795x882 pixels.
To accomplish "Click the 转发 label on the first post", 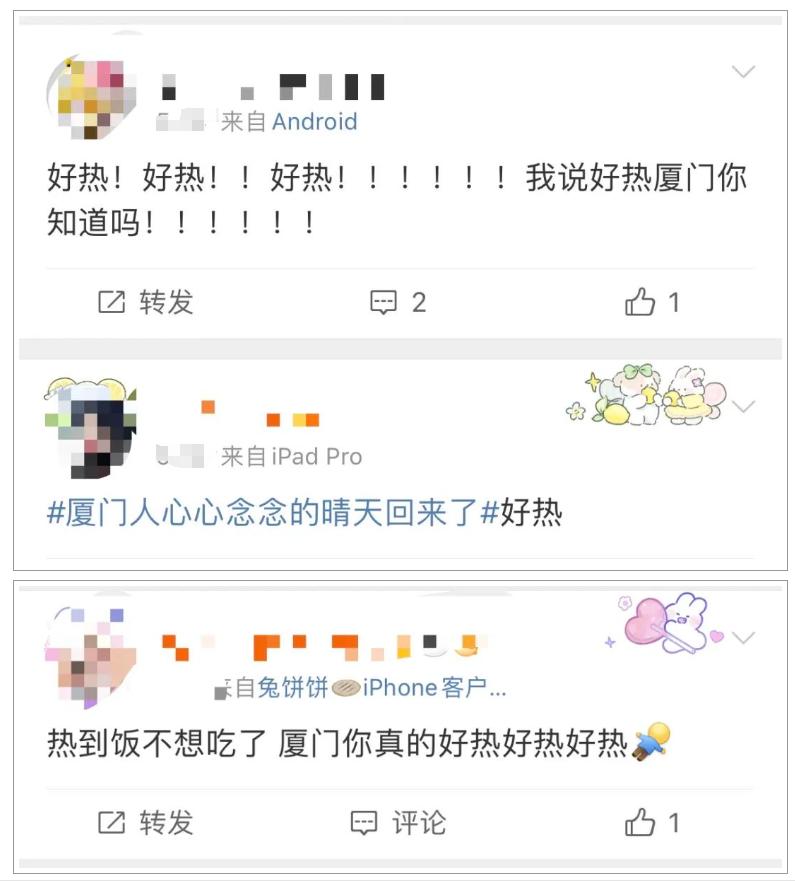I will point(167,302).
